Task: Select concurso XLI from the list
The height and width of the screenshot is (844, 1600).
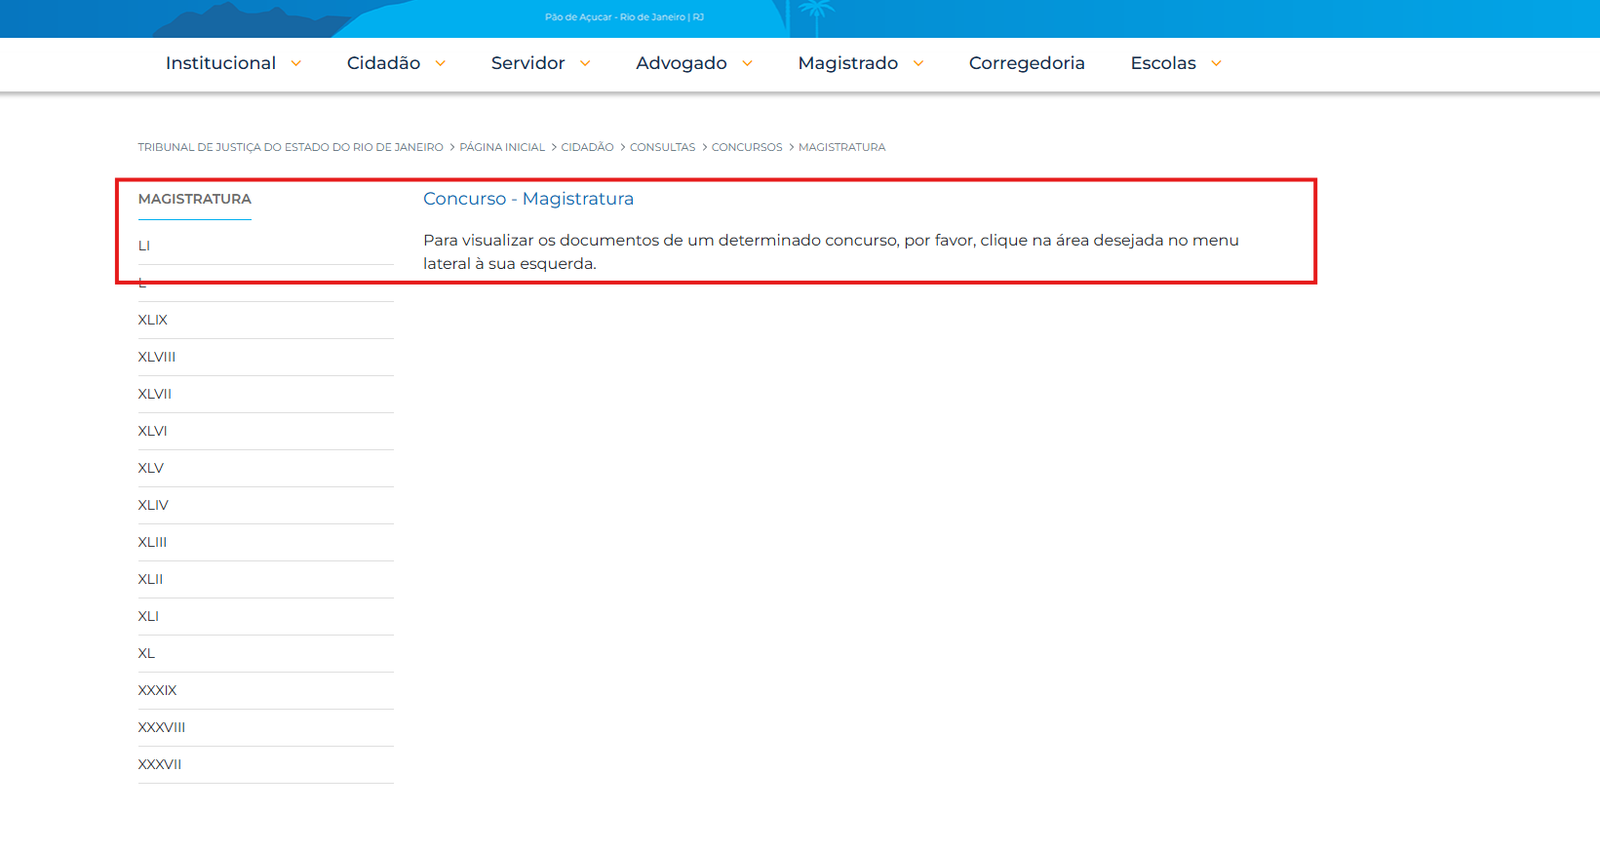Action: 148,616
